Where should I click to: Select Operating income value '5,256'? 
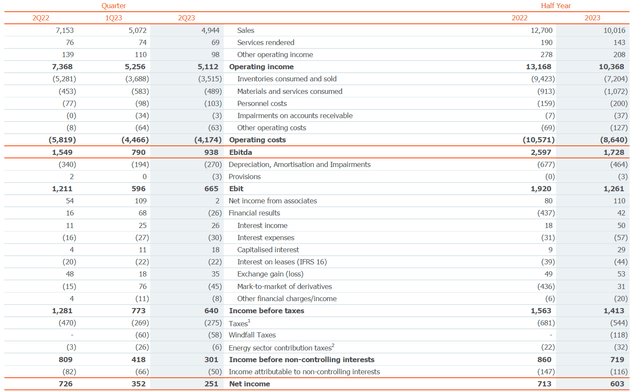pyautogui.click(x=135, y=67)
